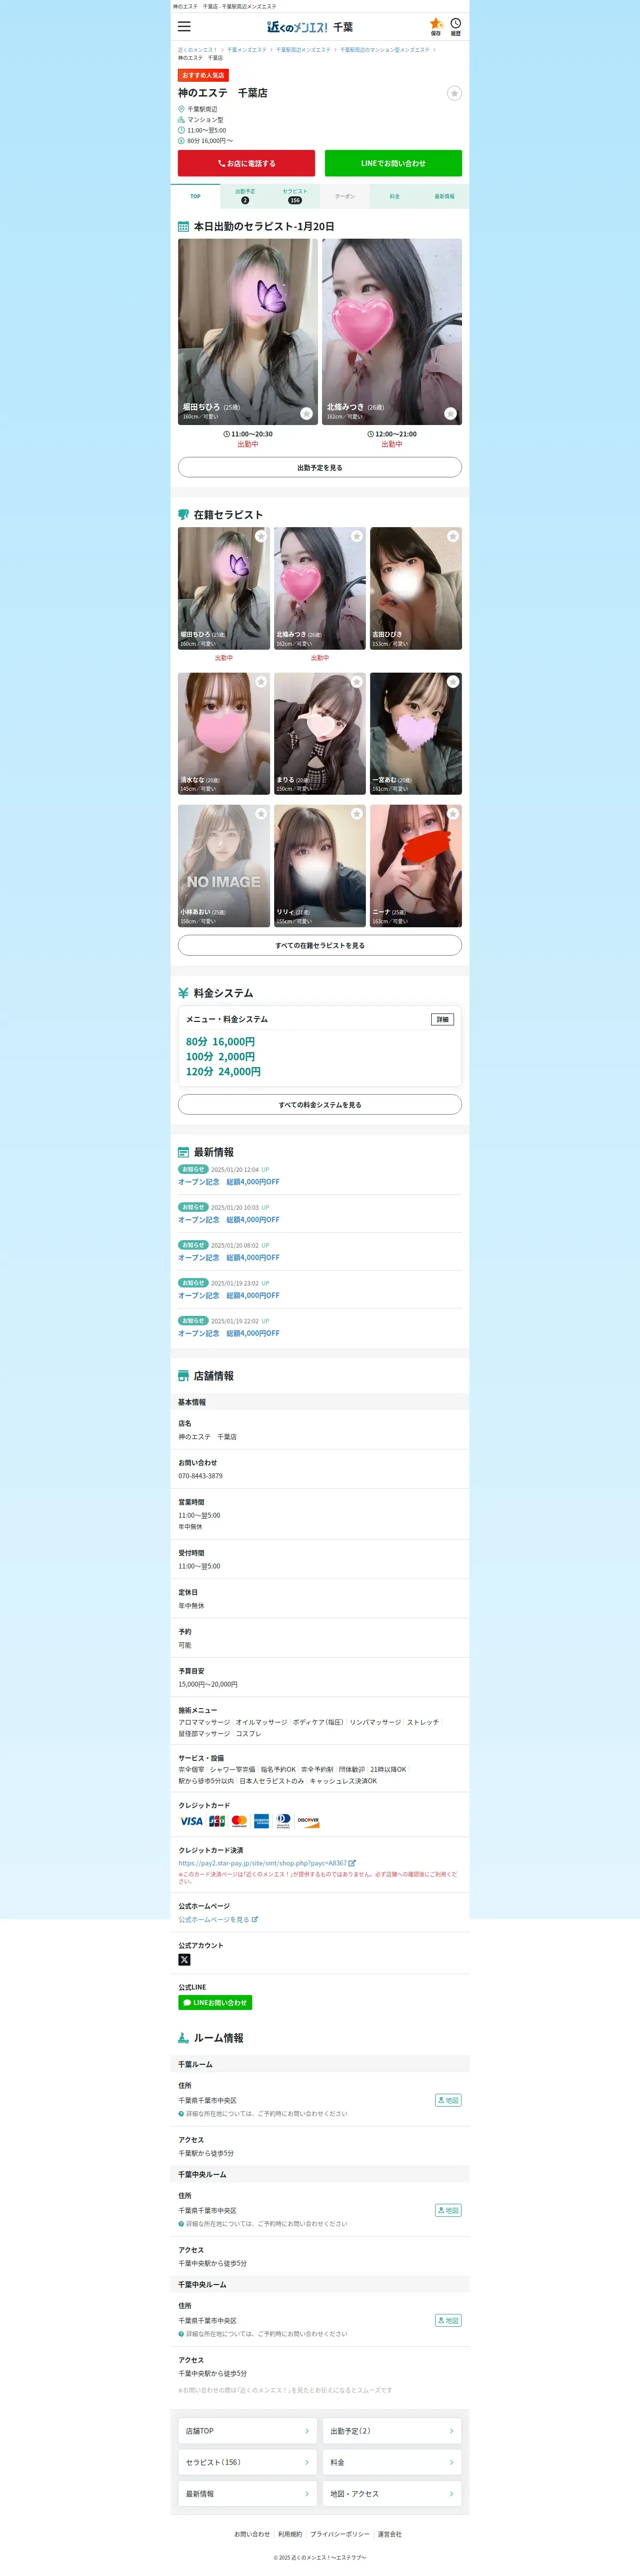
Task: Open 堀田ちひろ photo in today's schedule
Action: [248, 331]
